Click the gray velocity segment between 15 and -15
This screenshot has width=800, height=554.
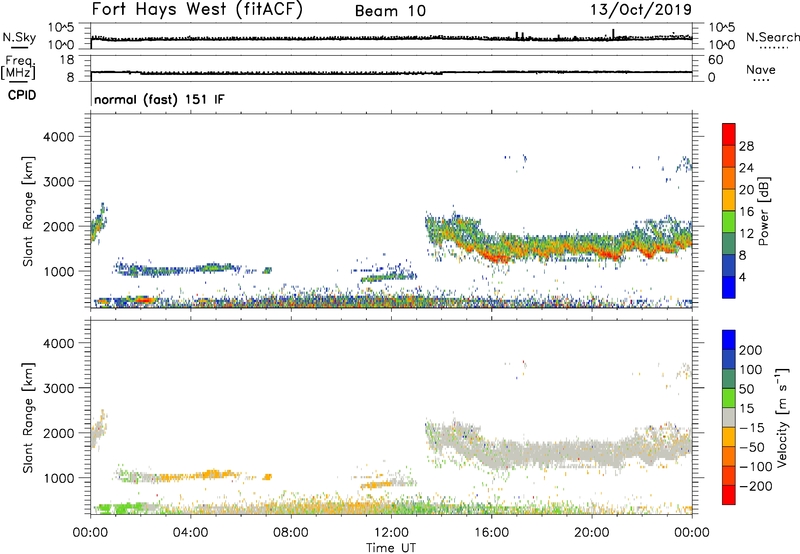click(x=729, y=417)
